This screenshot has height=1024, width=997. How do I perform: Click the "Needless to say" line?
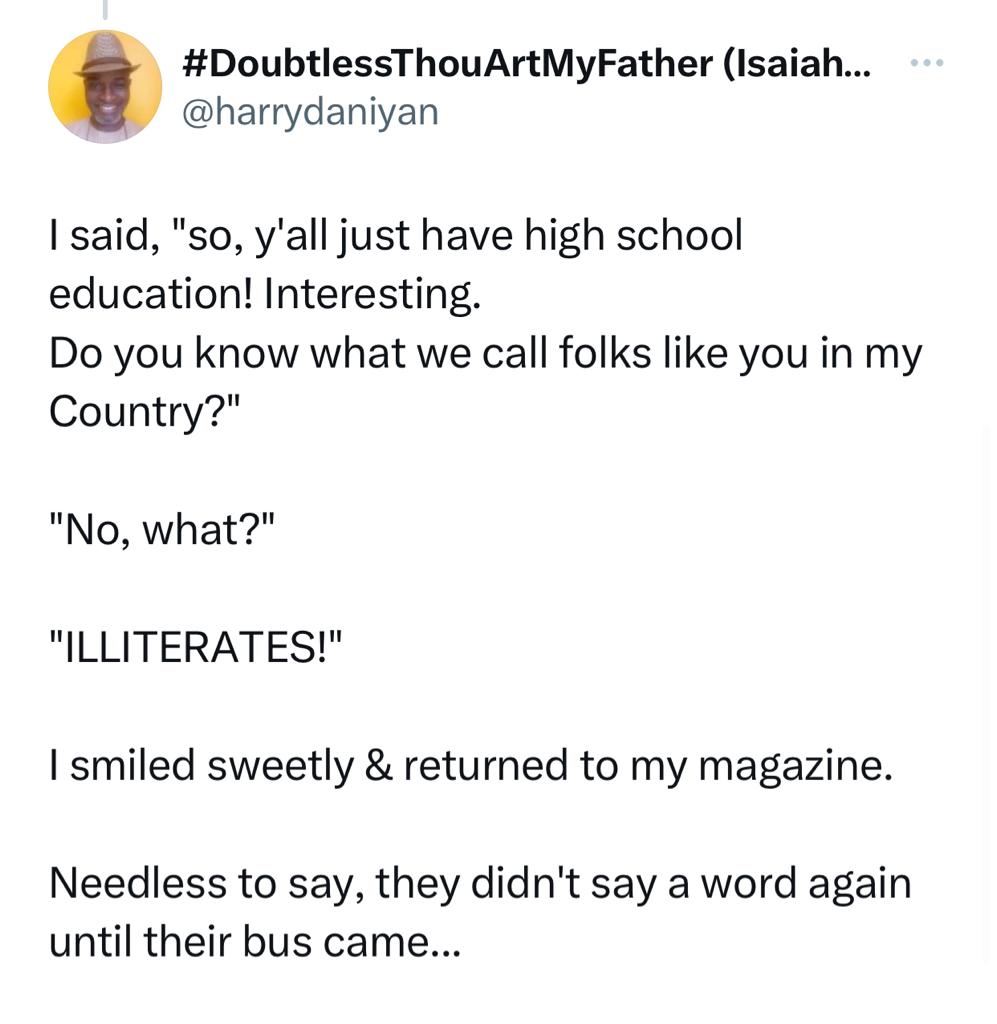[480, 884]
